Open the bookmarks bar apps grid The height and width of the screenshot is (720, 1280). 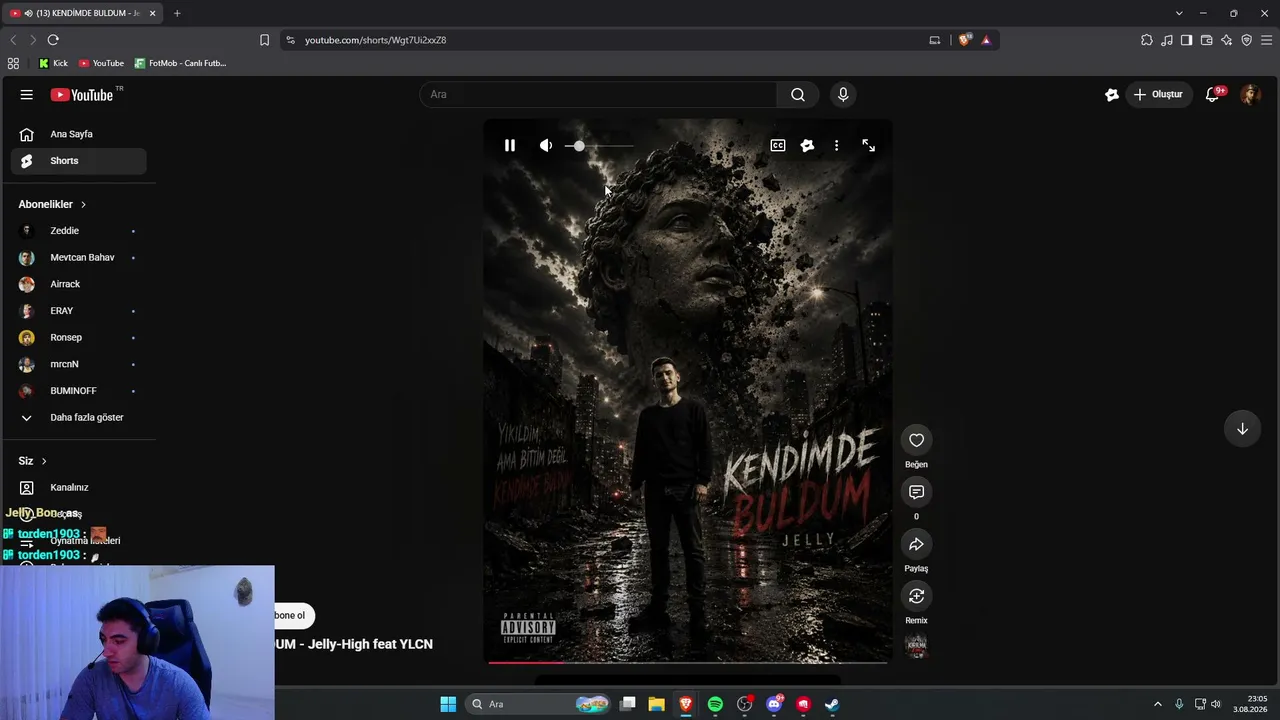point(13,63)
